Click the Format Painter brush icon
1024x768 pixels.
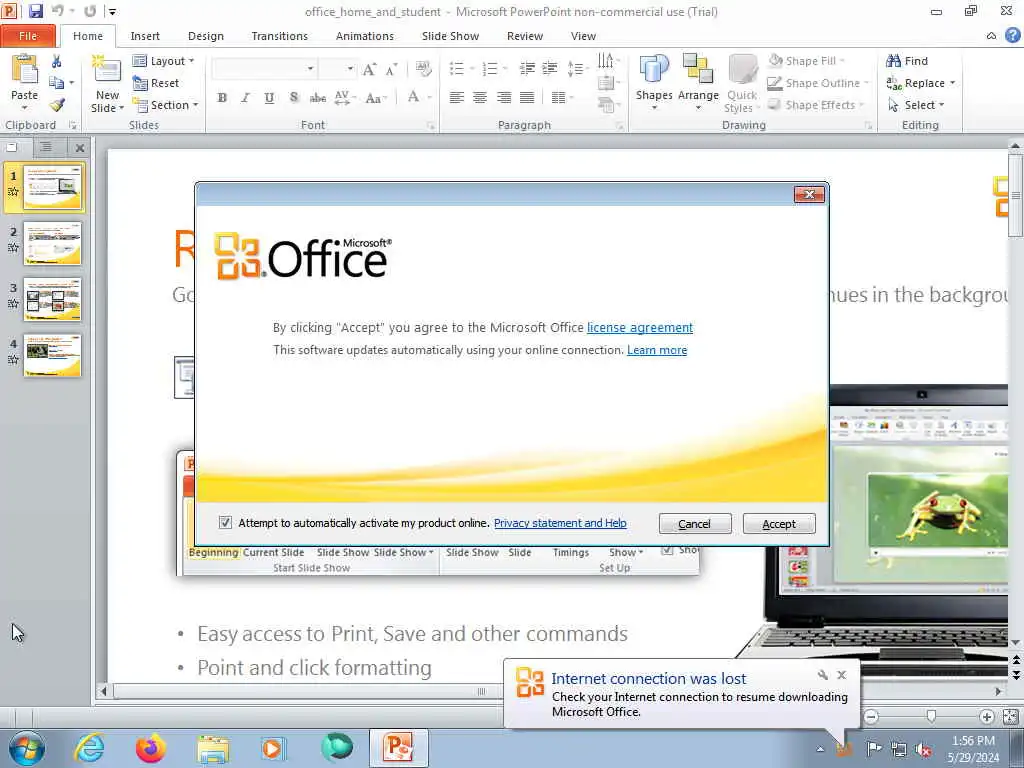pyautogui.click(x=57, y=104)
